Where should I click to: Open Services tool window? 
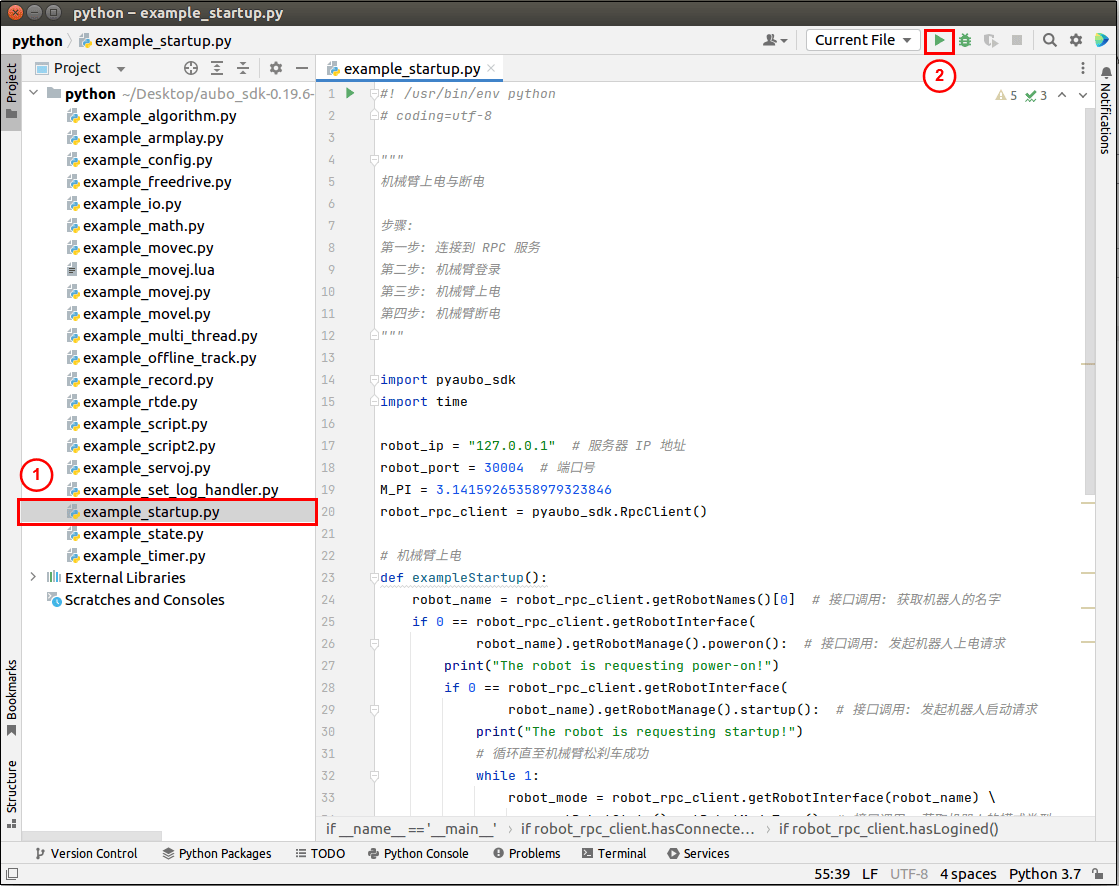click(699, 853)
